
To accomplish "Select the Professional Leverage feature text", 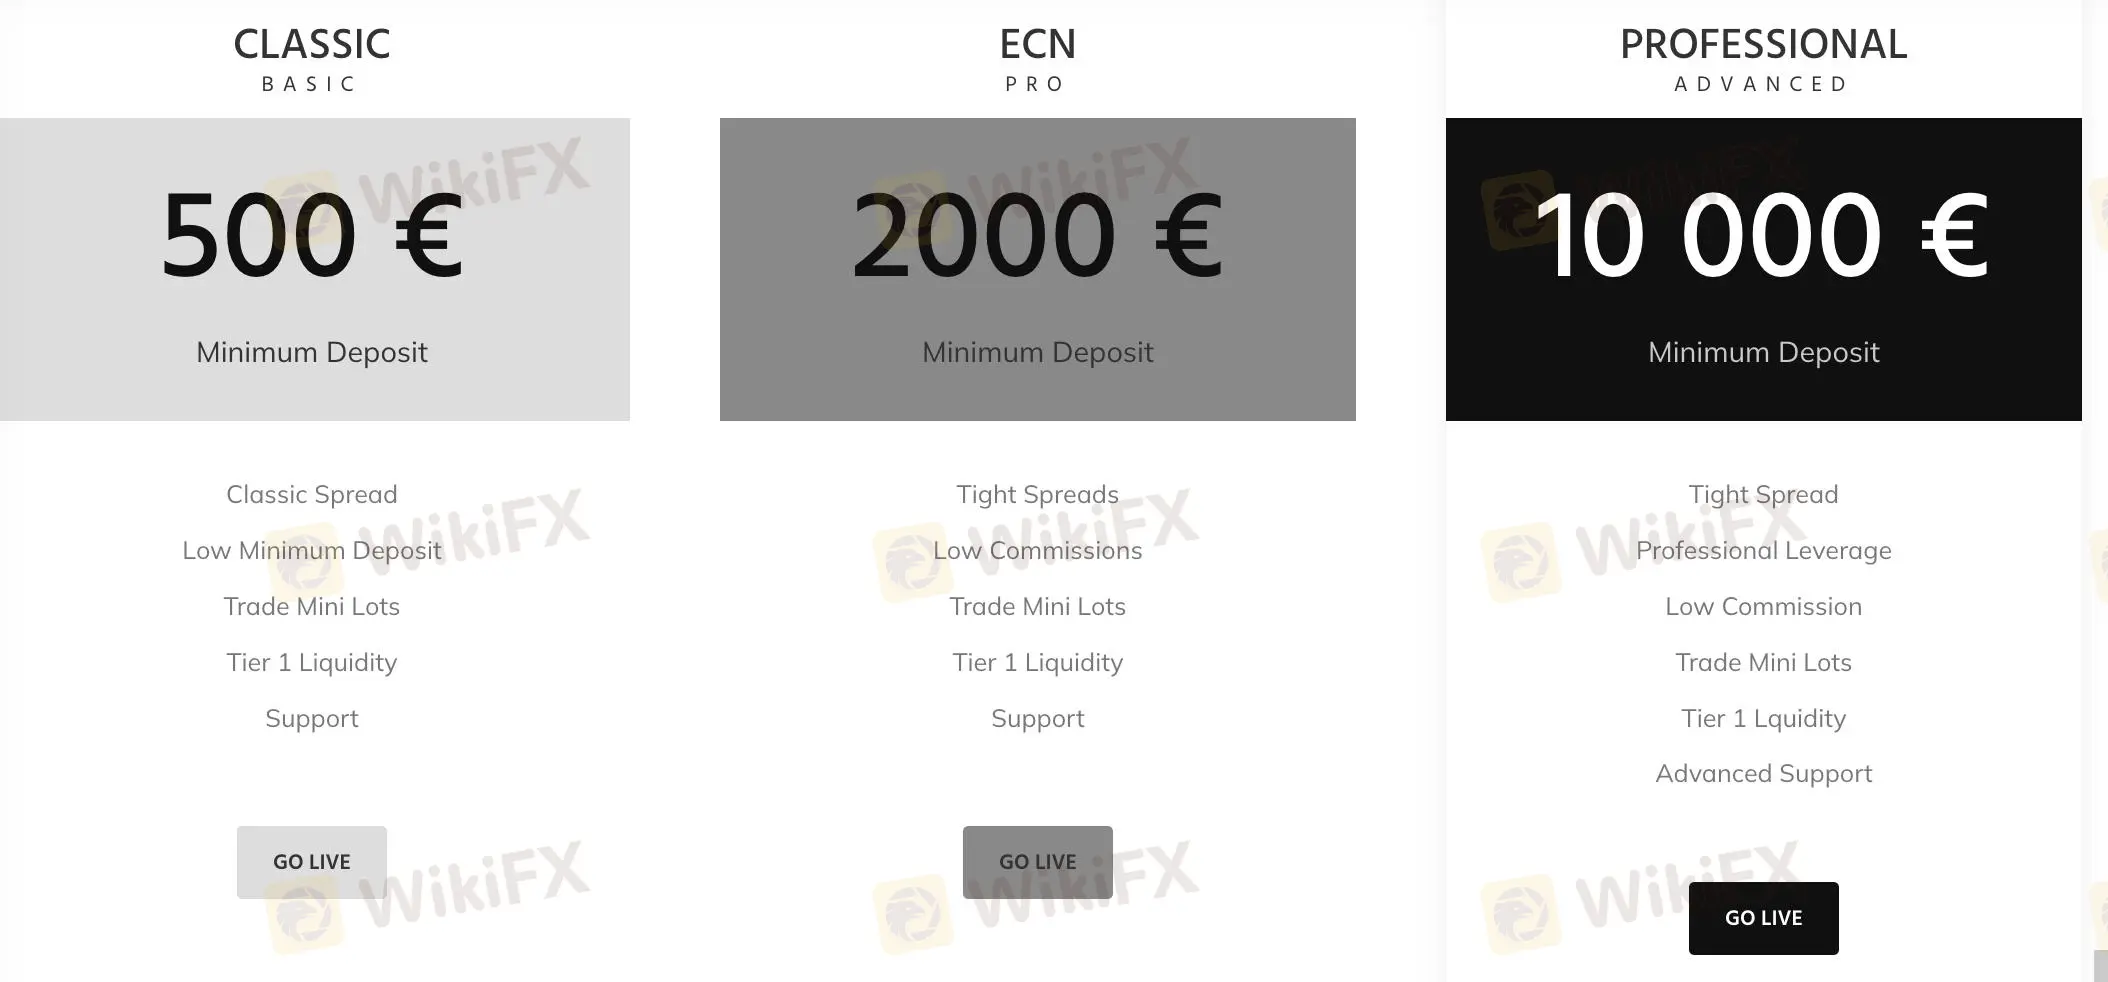I will coord(1763,550).
